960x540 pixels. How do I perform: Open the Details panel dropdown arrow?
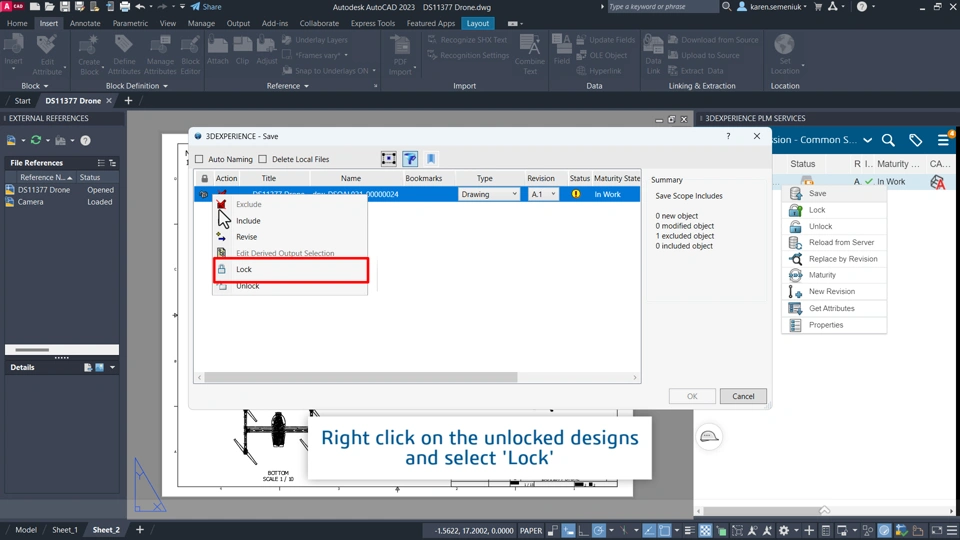[x=112, y=367]
